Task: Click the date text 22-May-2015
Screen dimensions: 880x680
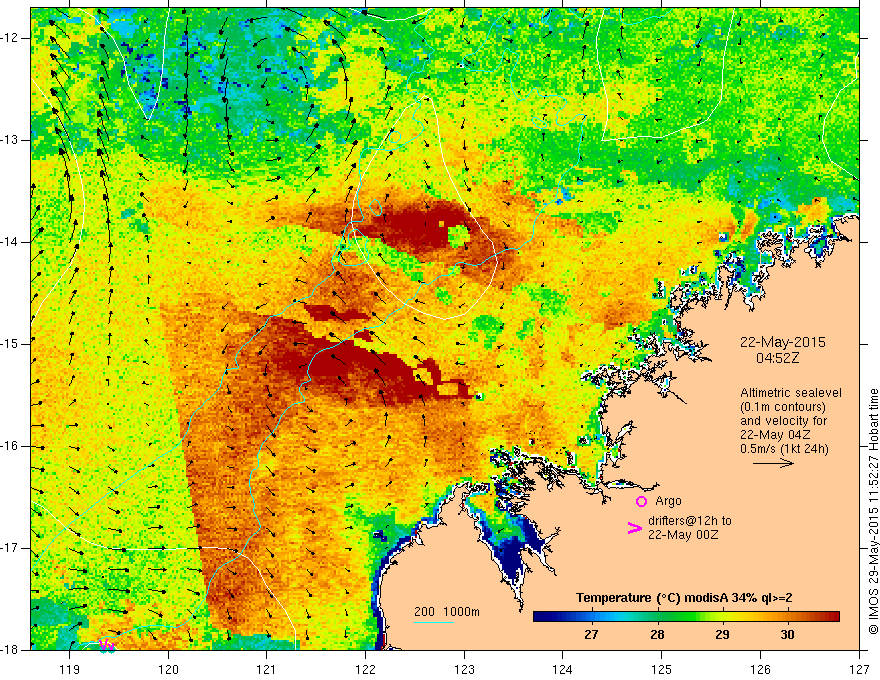Action: 782,342
